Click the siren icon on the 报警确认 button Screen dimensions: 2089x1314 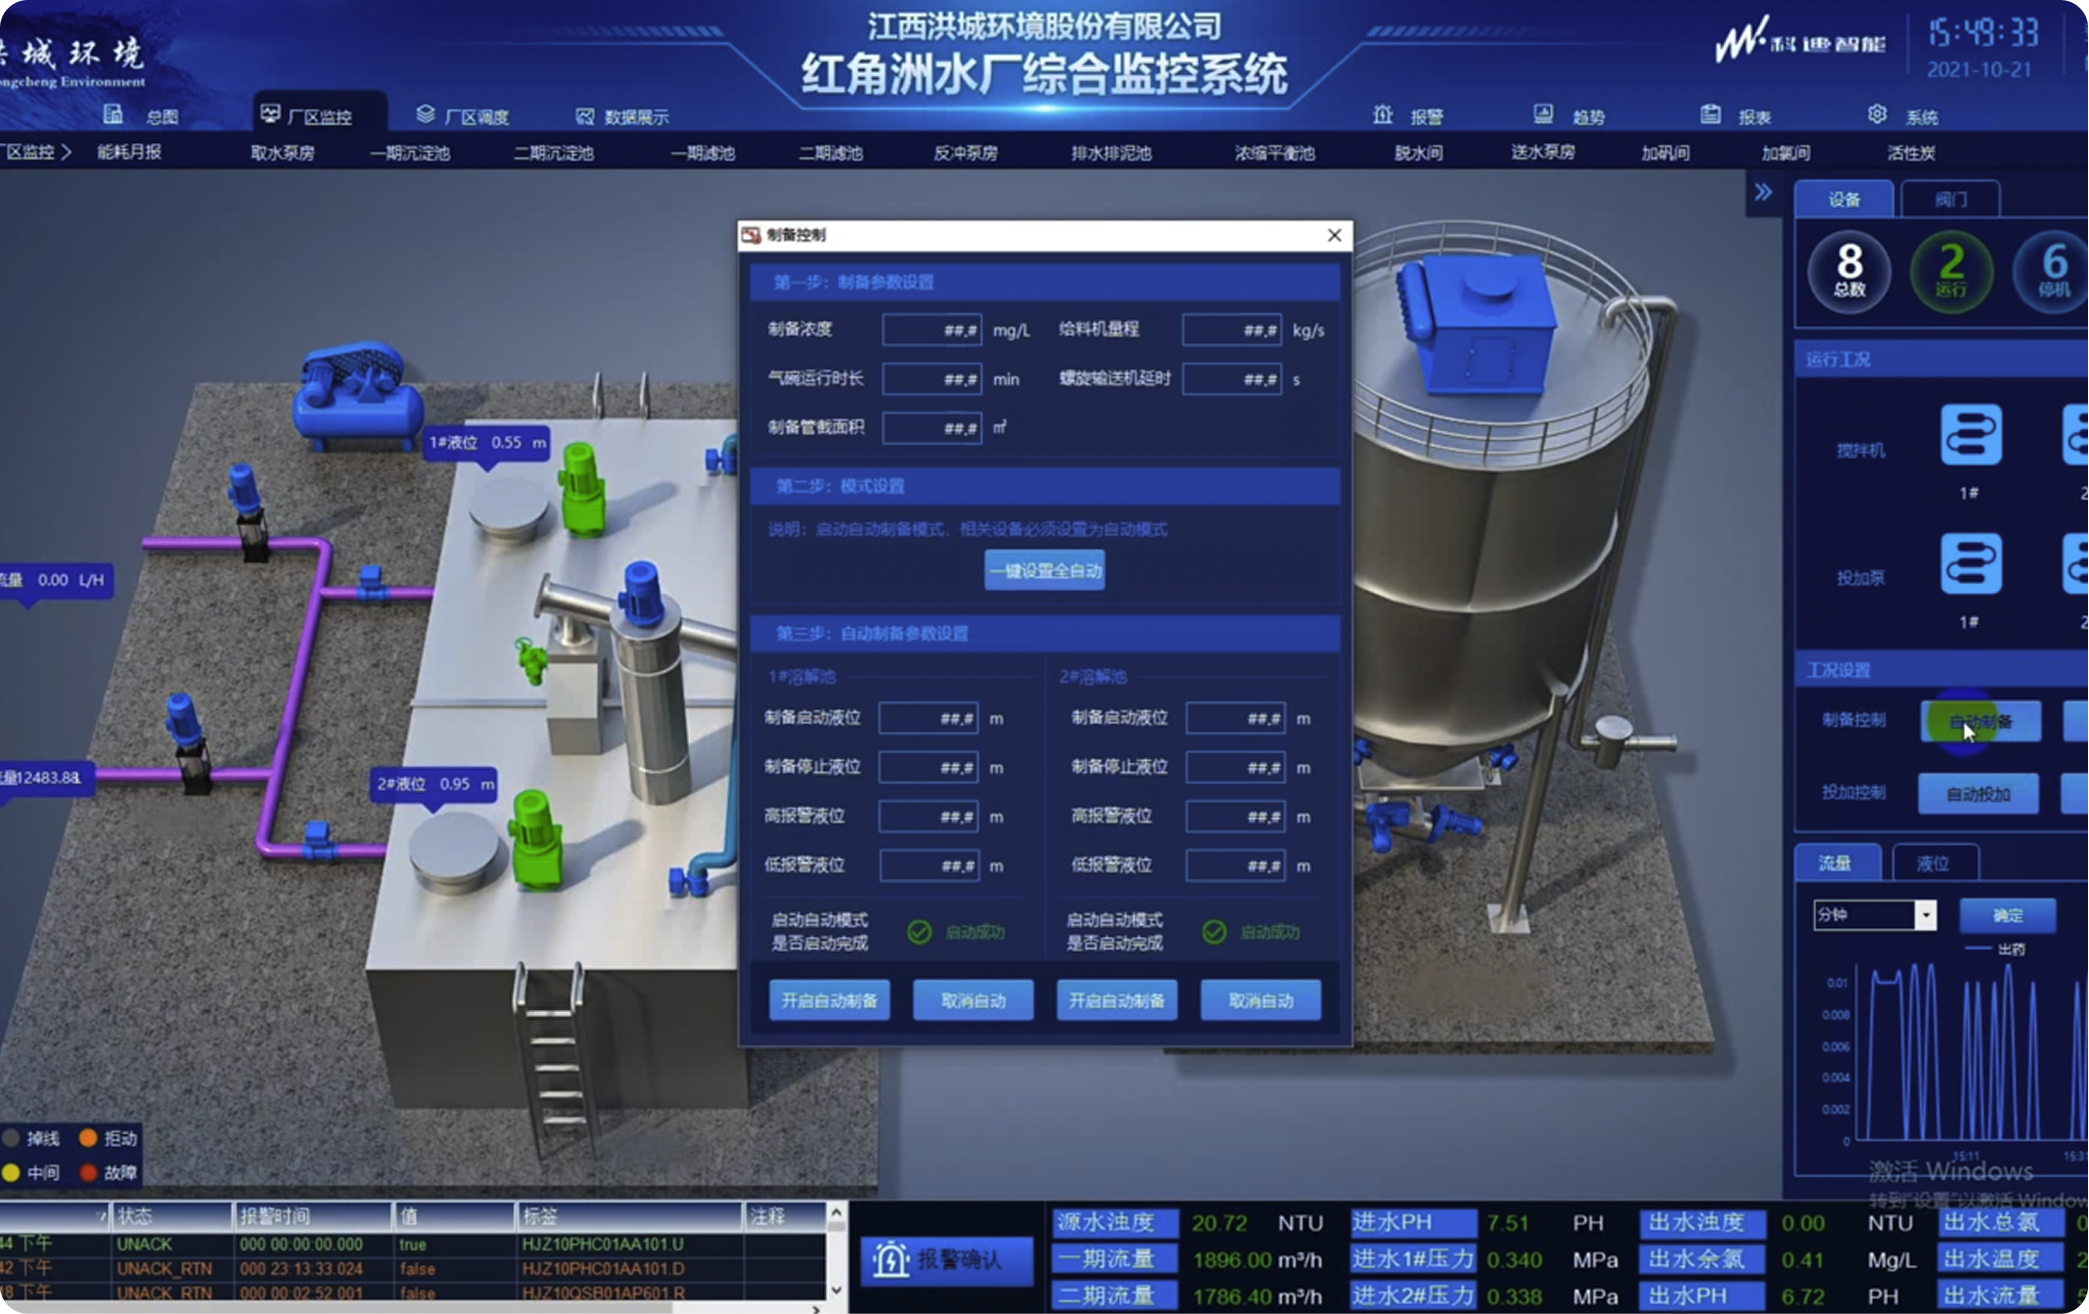pyautogui.click(x=890, y=1259)
